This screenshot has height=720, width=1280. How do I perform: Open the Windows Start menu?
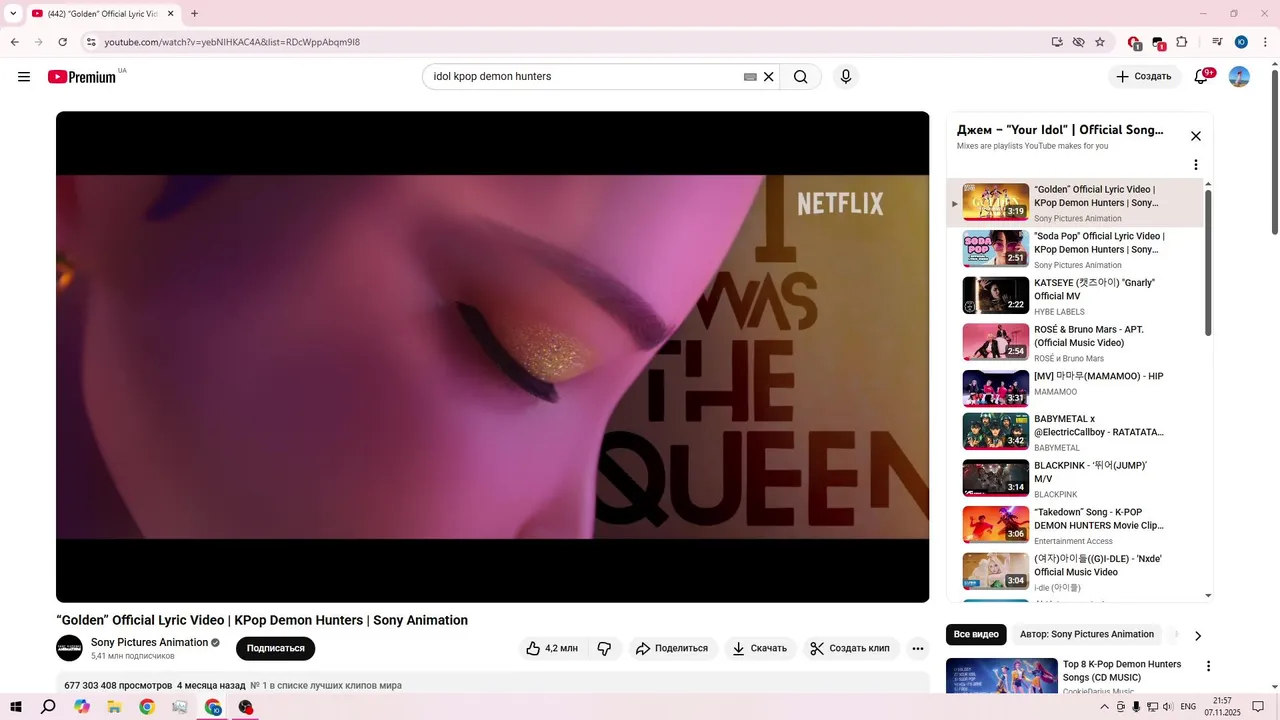click(x=16, y=707)
